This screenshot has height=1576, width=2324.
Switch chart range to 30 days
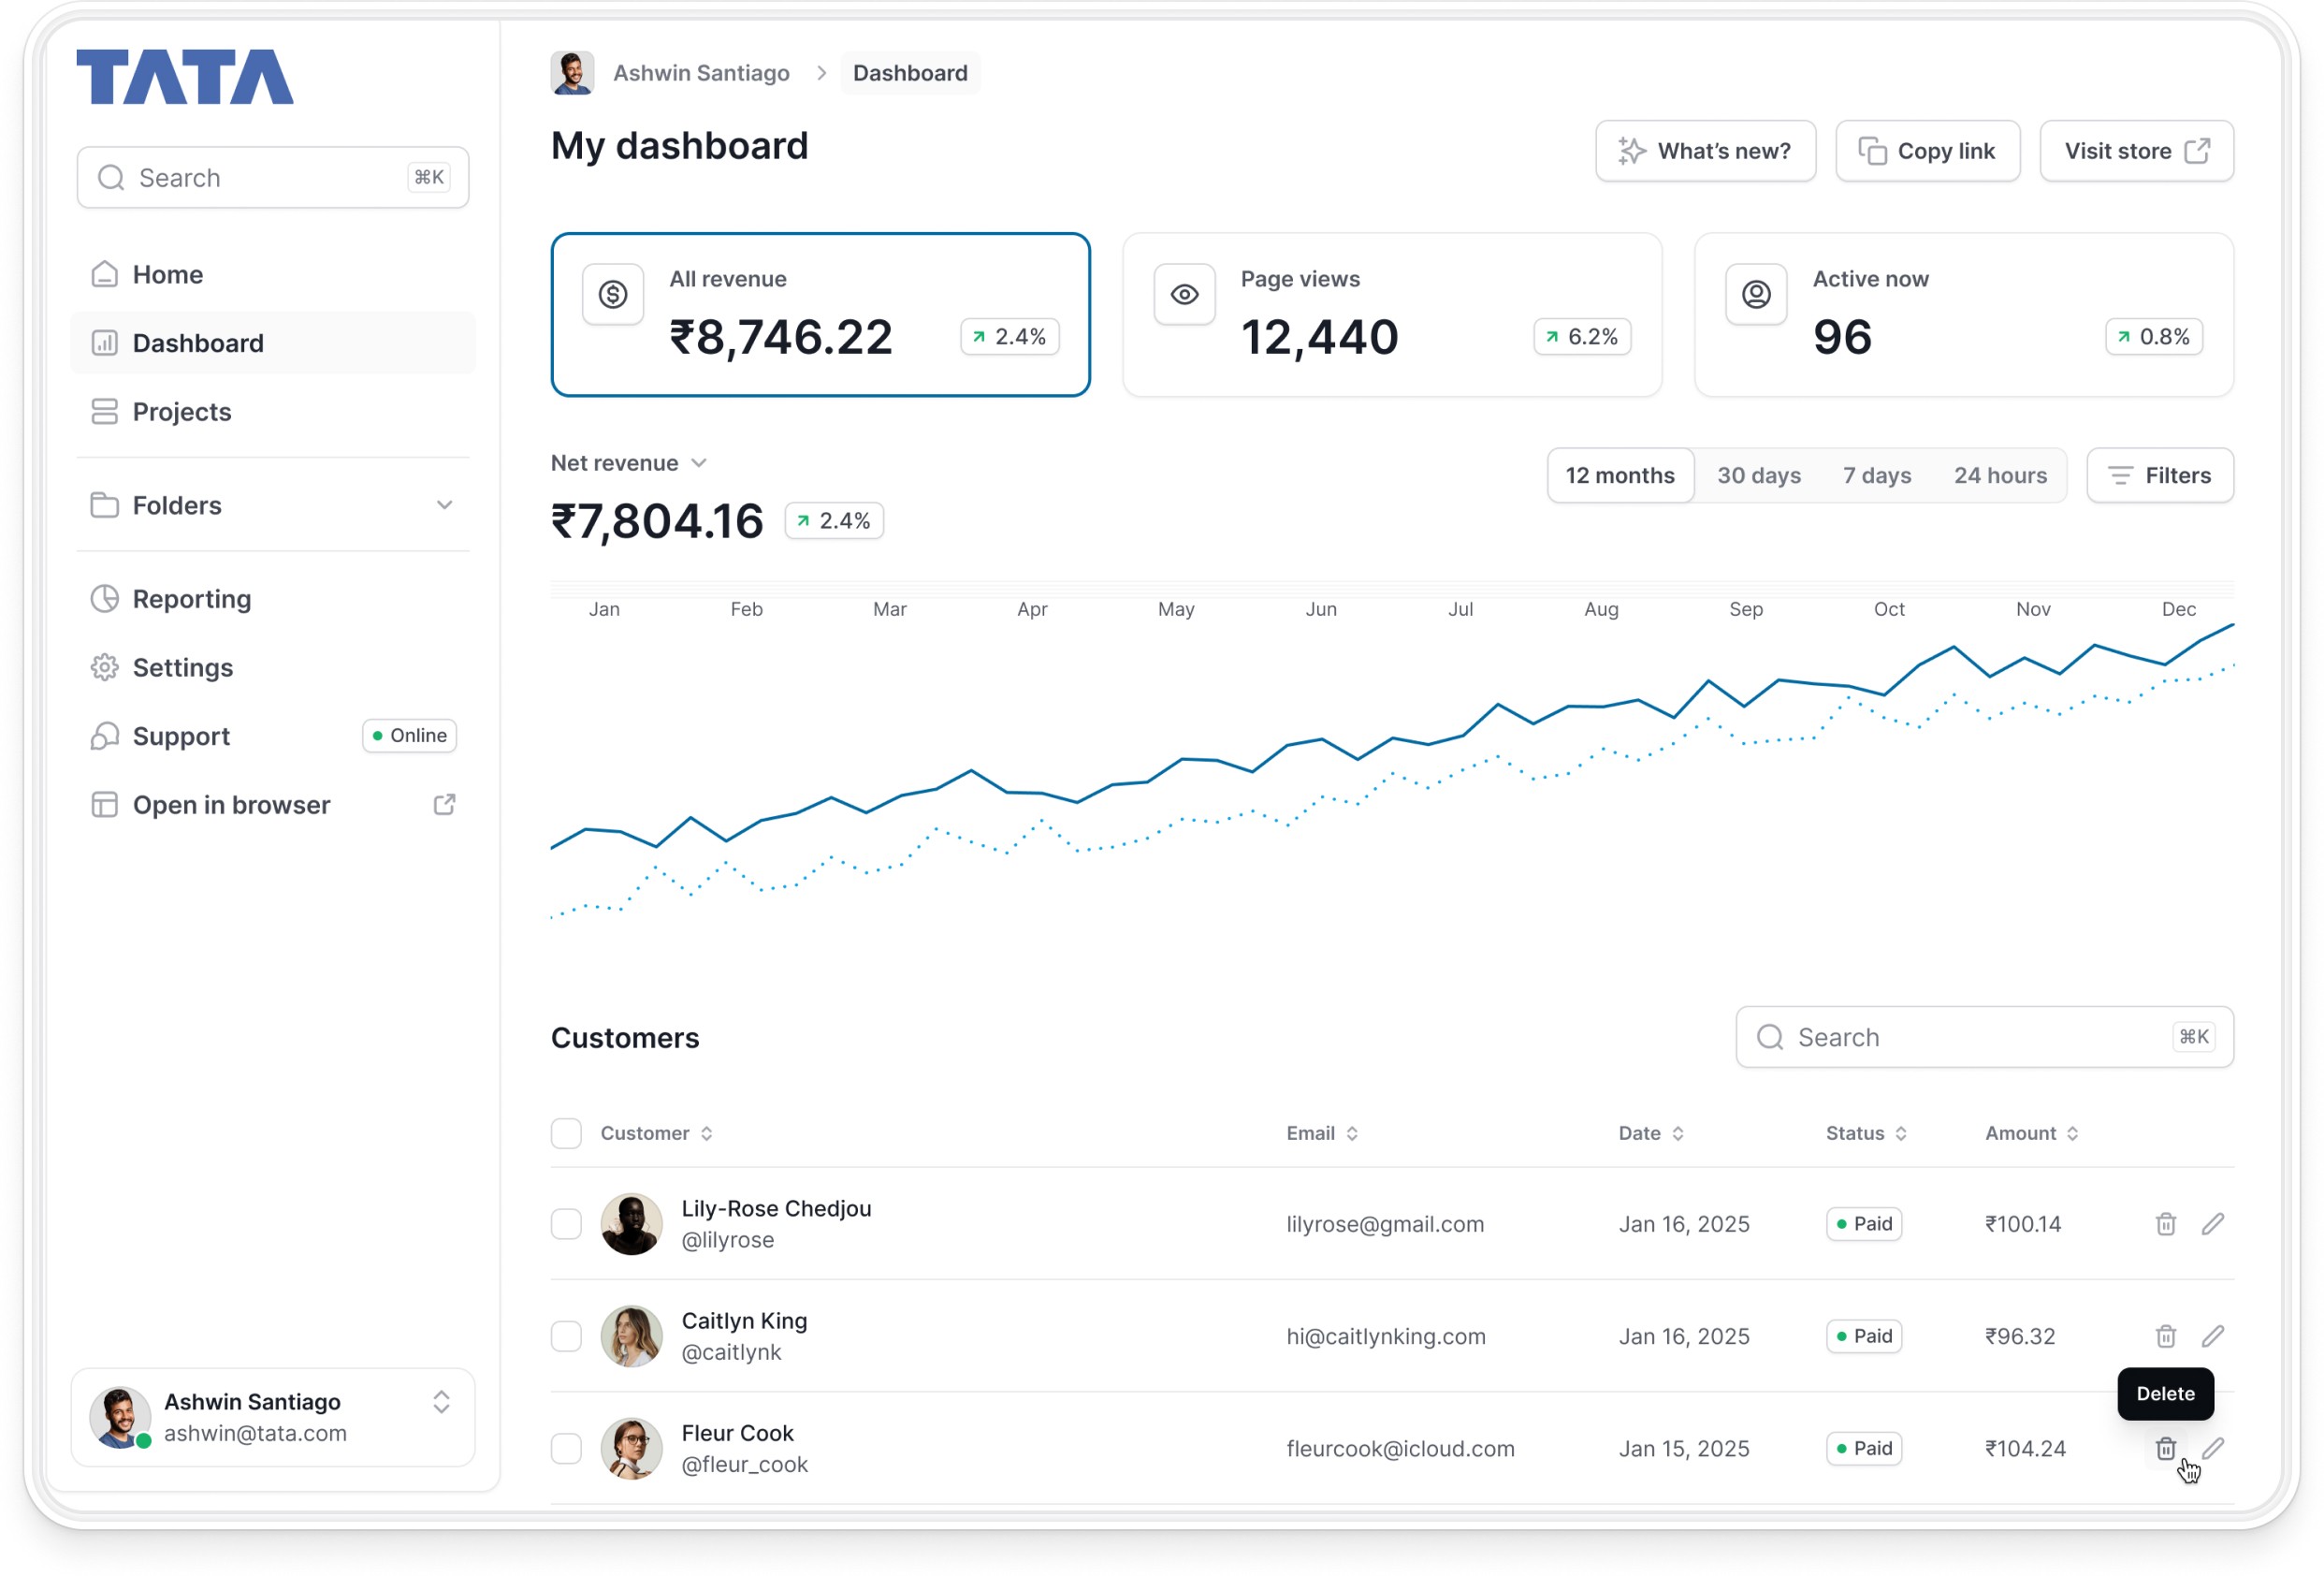1758,475
